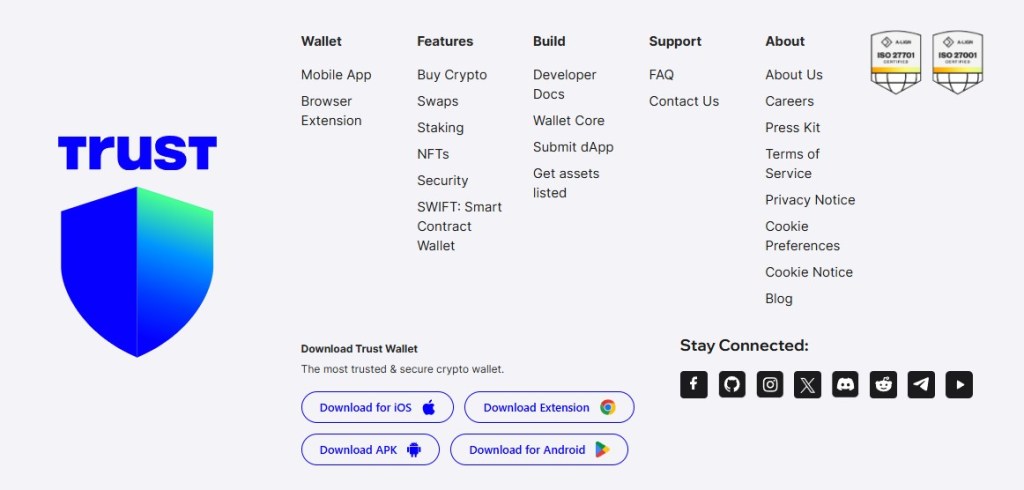Open the X (Twitter) icon
This screenshot has height=490, width=1024.
coord(808,384)
